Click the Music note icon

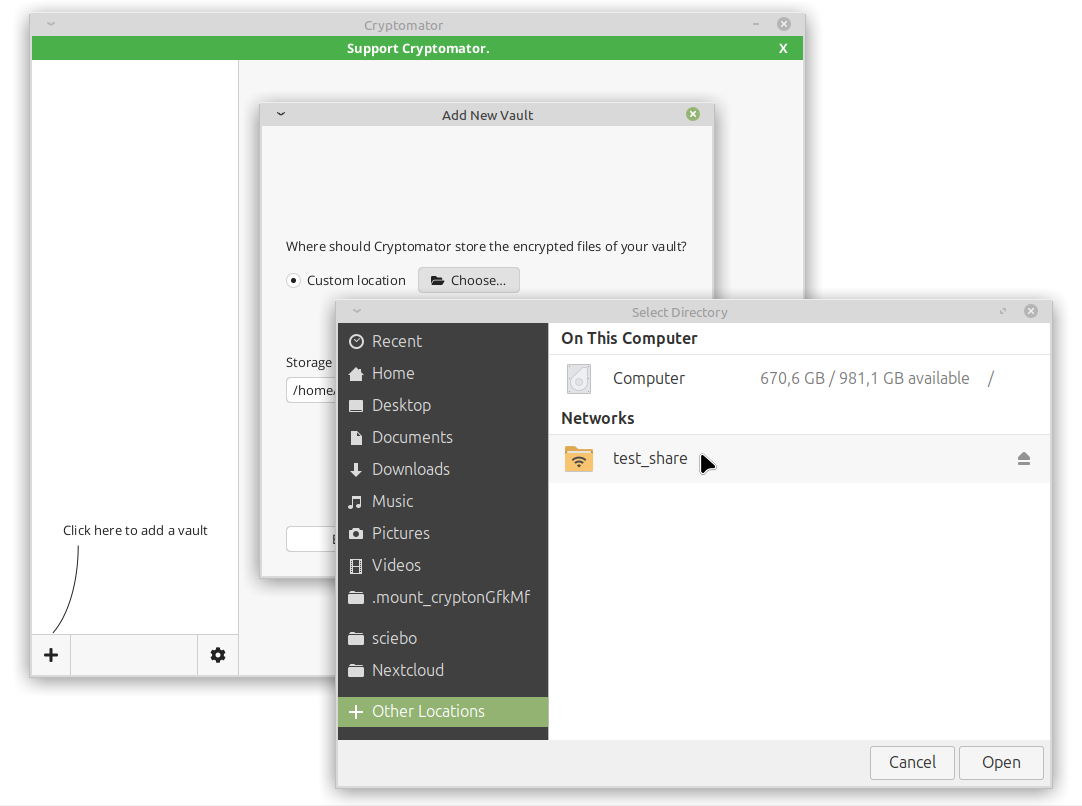tap(355, 502)
